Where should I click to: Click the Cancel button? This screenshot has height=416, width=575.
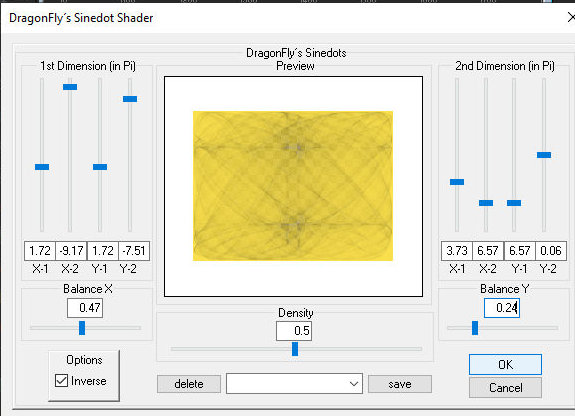(505, 388)
